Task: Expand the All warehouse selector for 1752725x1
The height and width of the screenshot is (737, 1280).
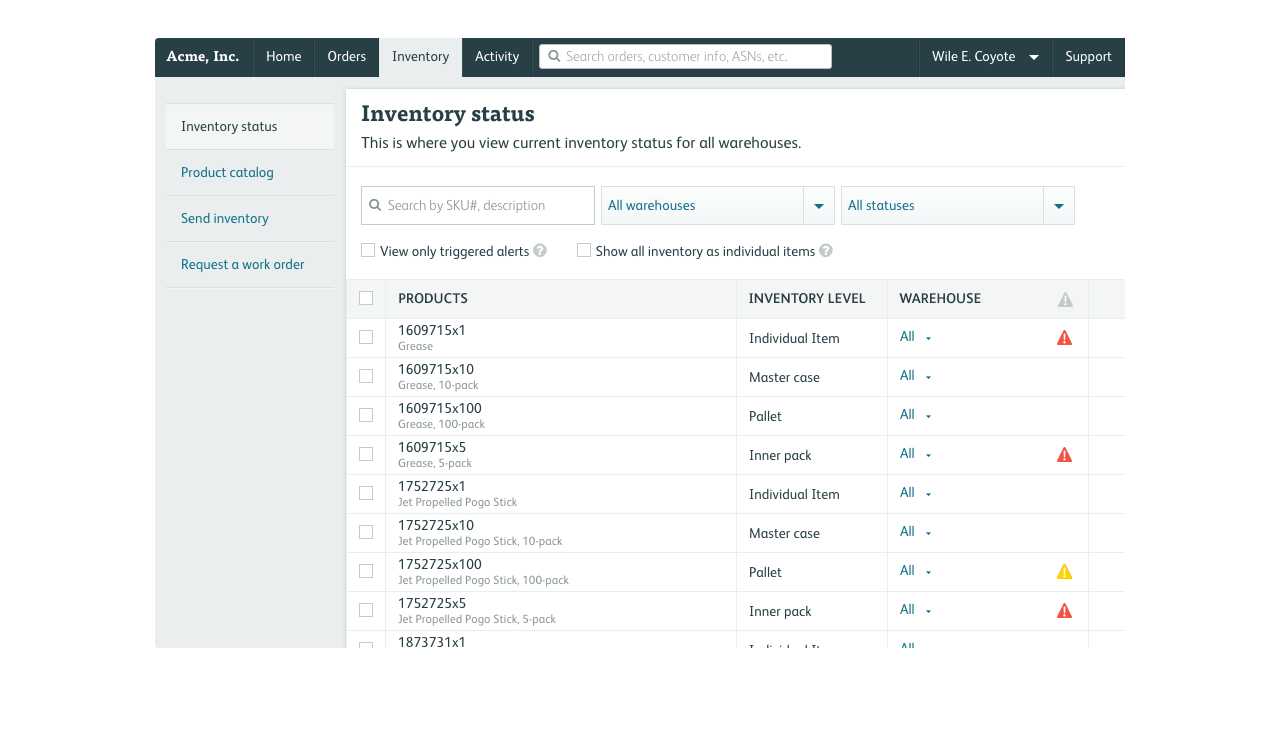Action: click(915, 493)
